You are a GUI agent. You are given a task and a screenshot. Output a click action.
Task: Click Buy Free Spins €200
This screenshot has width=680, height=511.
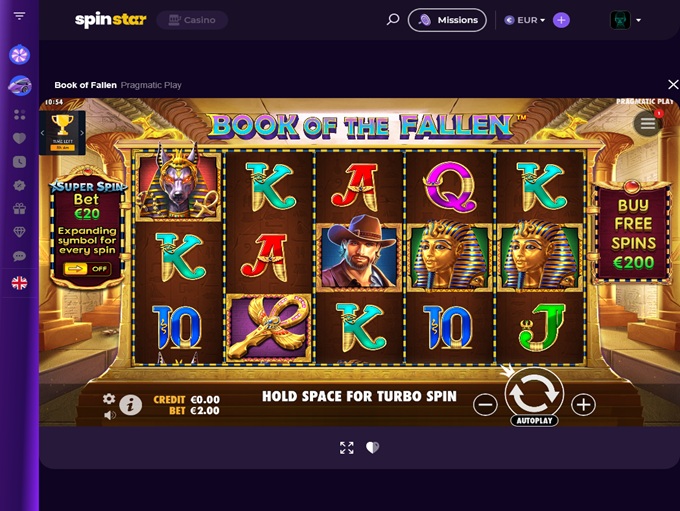[633, 233]
